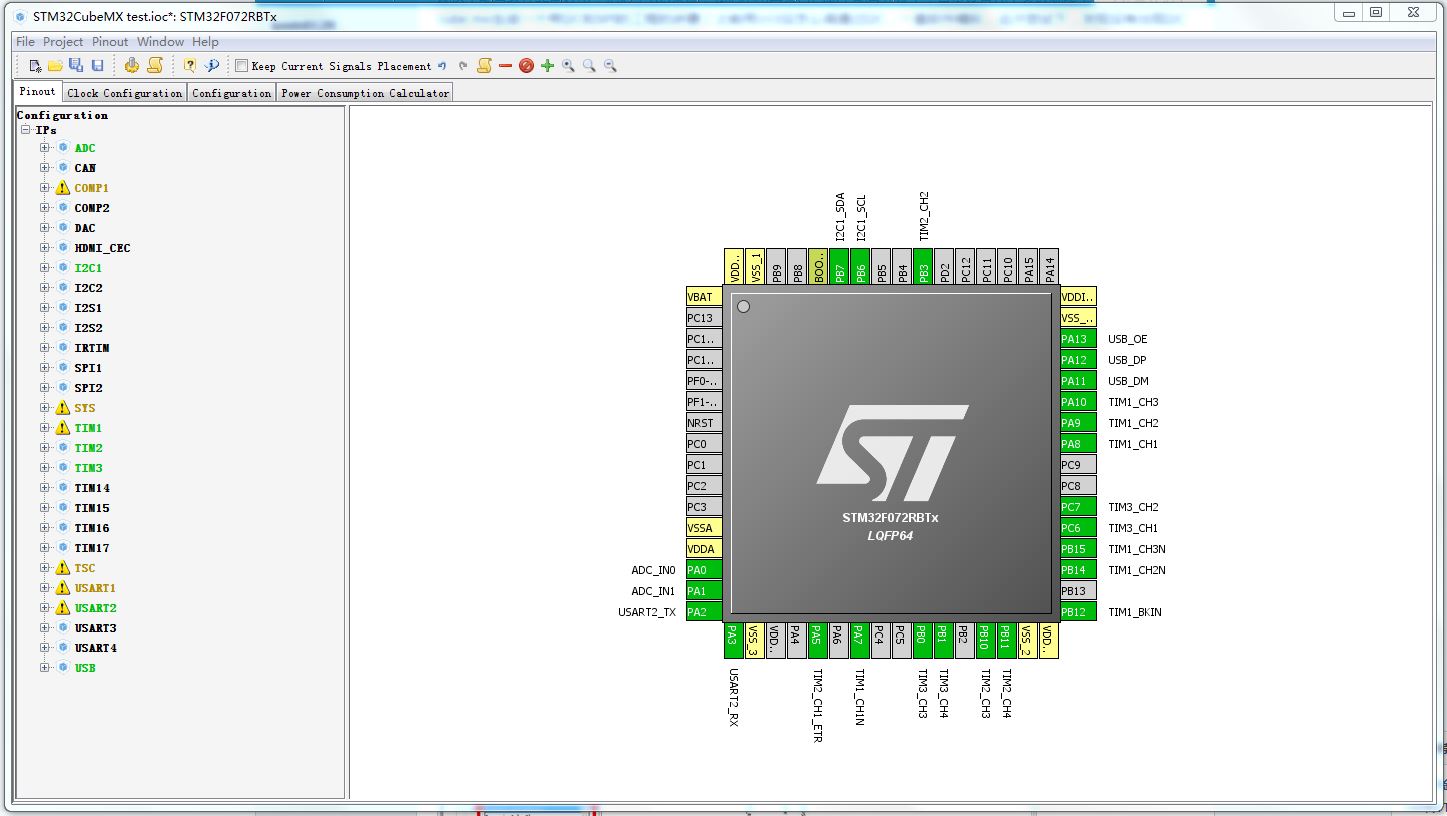Click pin PA5 on the chip

point(818,640)
